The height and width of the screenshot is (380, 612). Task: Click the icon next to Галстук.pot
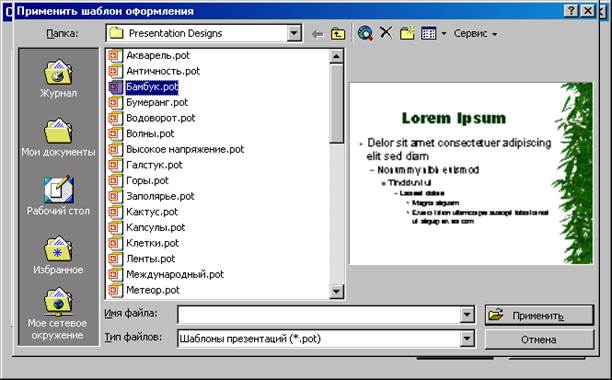[115, 165]
